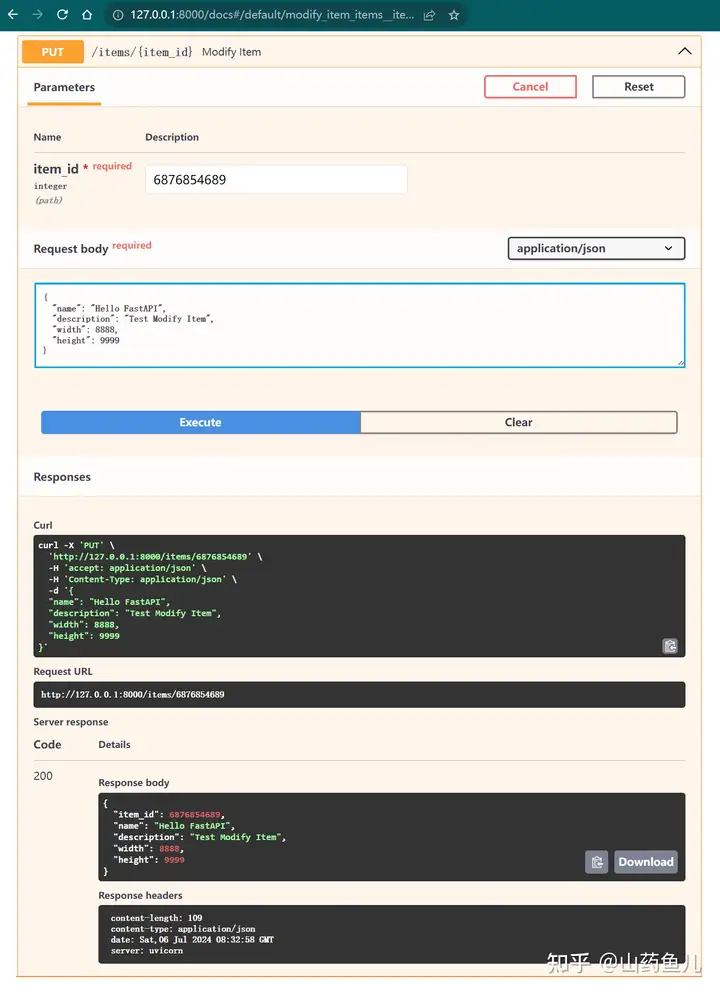
Task: Bookmark this page with the star icon
Action: [454, 15]
